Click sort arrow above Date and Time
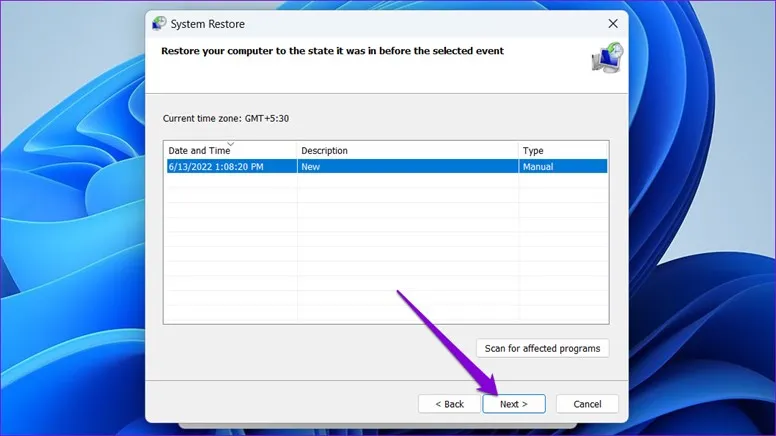776x436 pixels. point(232,144)
